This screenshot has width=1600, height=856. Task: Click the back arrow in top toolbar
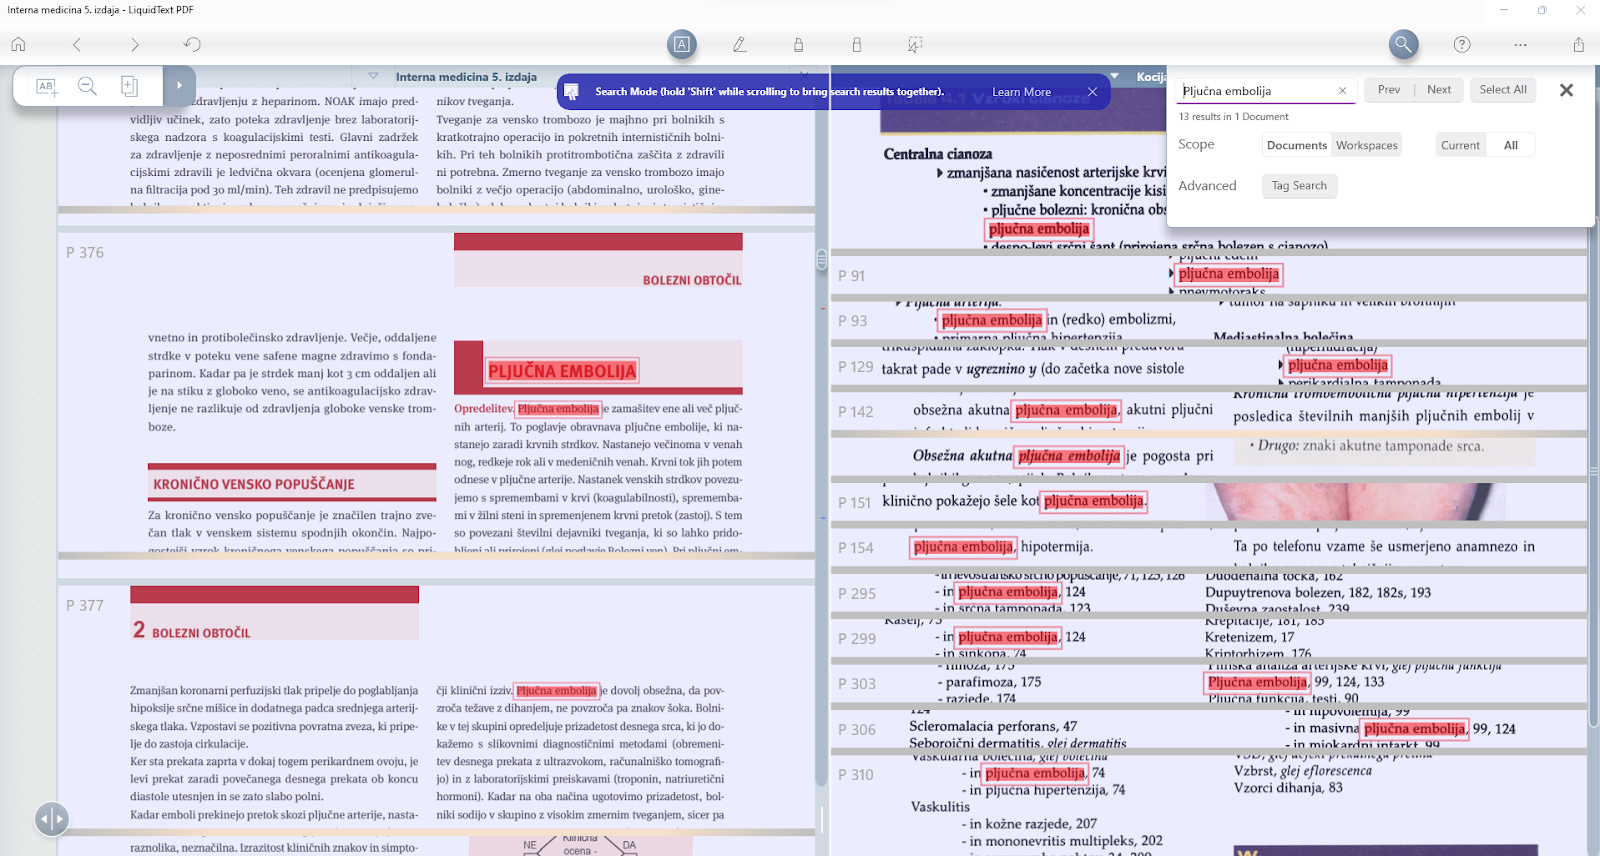pyautogui.click(x=77, y=44)
